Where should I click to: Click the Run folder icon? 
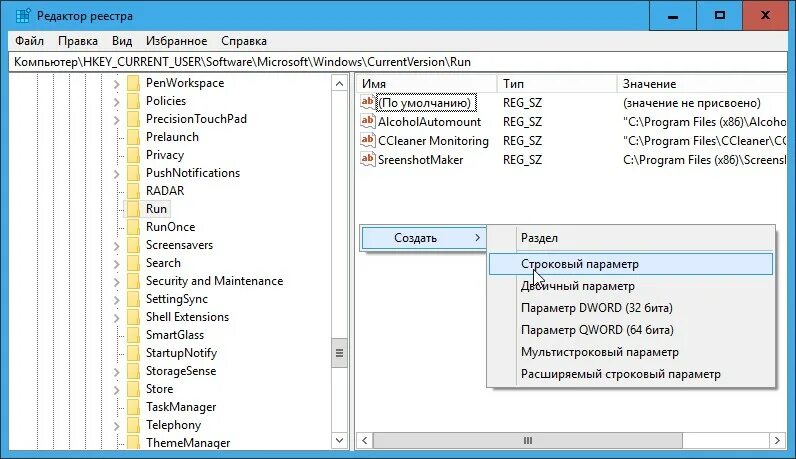coord(134,209)
